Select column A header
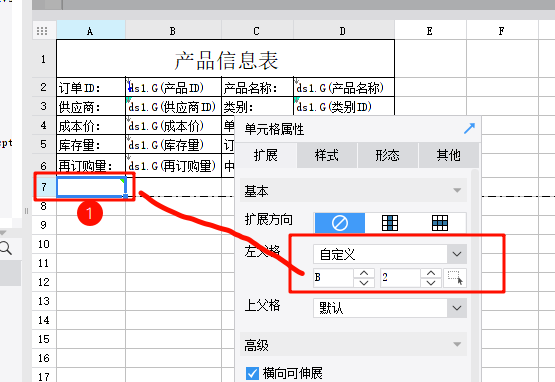The image size is (555, 382). (x=91, y=31)
